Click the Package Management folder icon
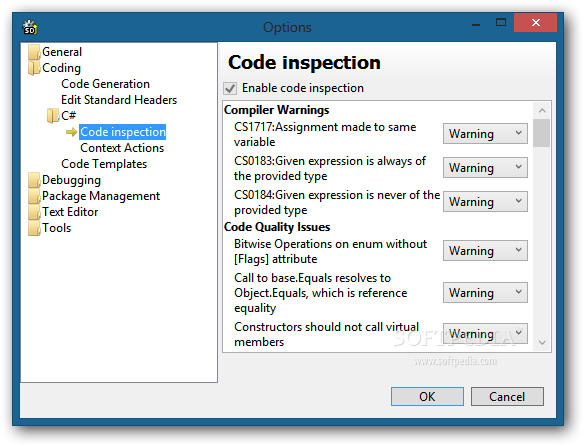The image size is (584, 446). (34, 196)
